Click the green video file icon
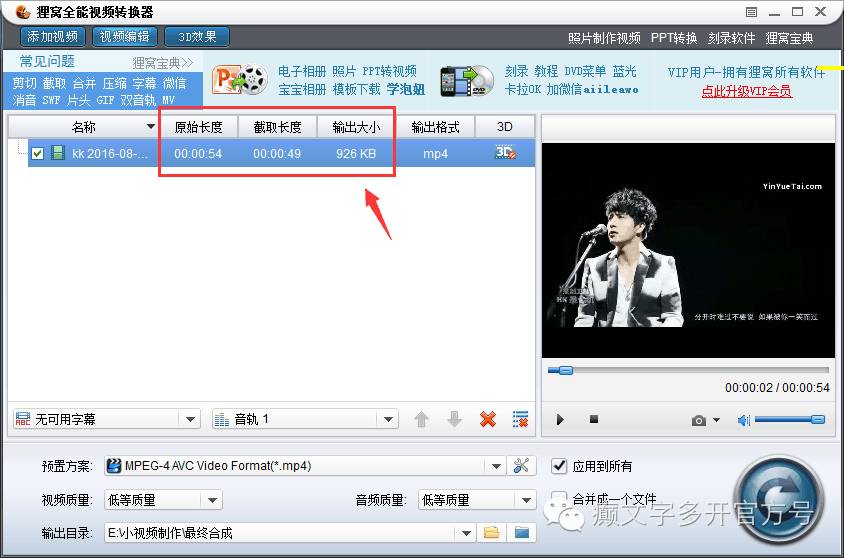The image size is (844, 558). [x=58, y=153]
